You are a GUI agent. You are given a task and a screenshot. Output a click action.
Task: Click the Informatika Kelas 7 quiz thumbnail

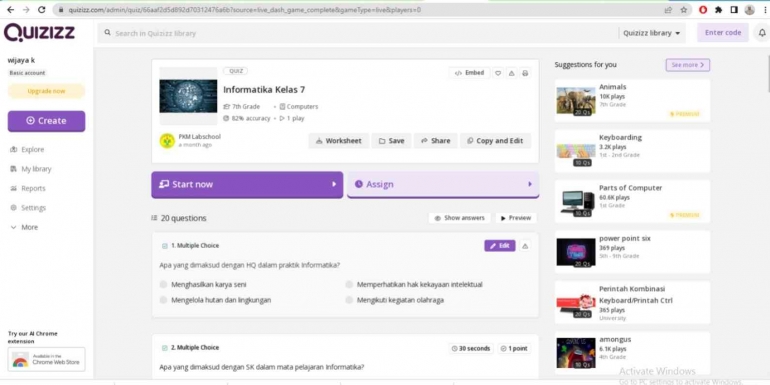pos(188,96)
